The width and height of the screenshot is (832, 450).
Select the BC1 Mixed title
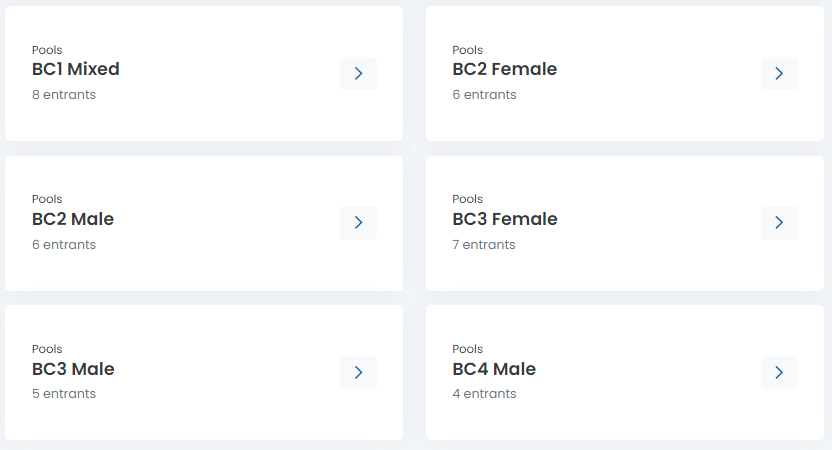click(x=76, y=69)
